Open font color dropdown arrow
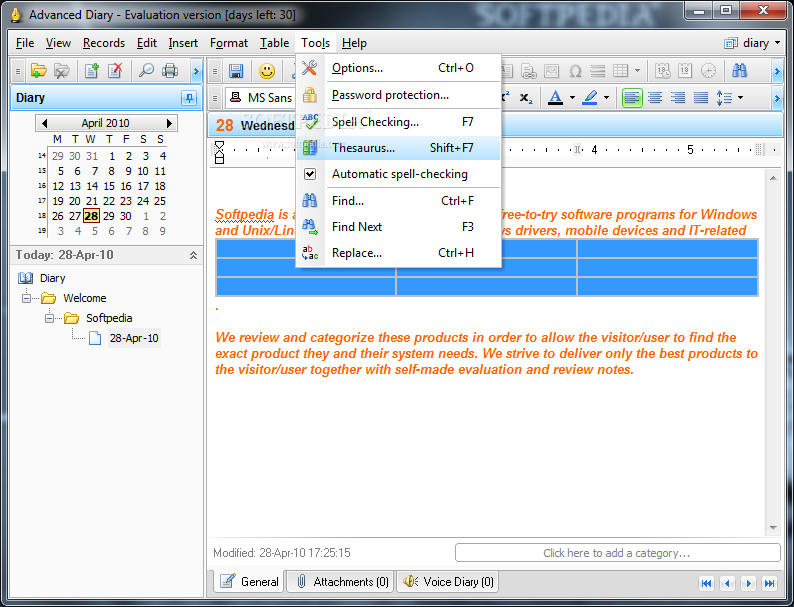 pyautogui.click(x=572, y=98)
